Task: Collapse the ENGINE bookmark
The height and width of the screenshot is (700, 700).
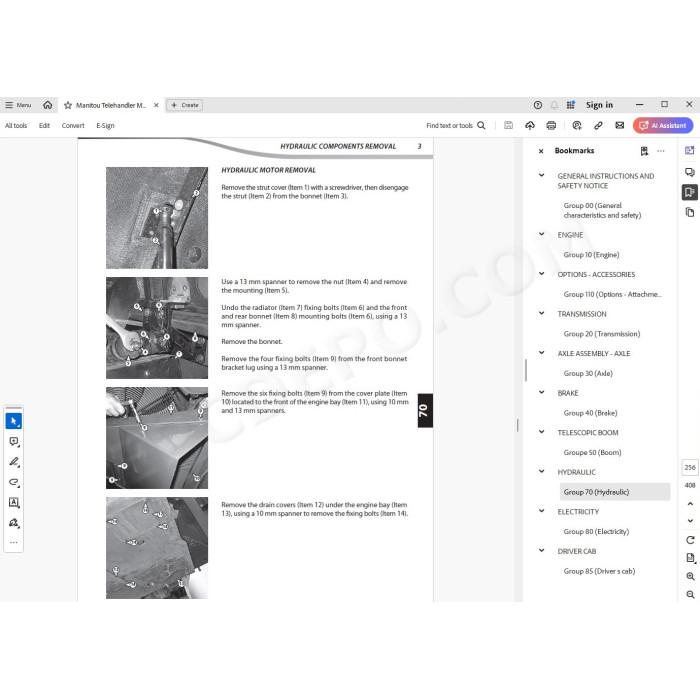Action: (x=542, y=234)
